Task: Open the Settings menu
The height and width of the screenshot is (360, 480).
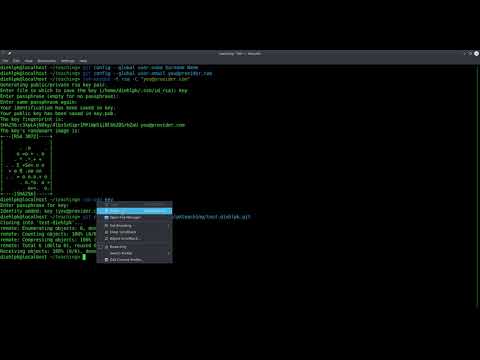Action: [68, 61]
